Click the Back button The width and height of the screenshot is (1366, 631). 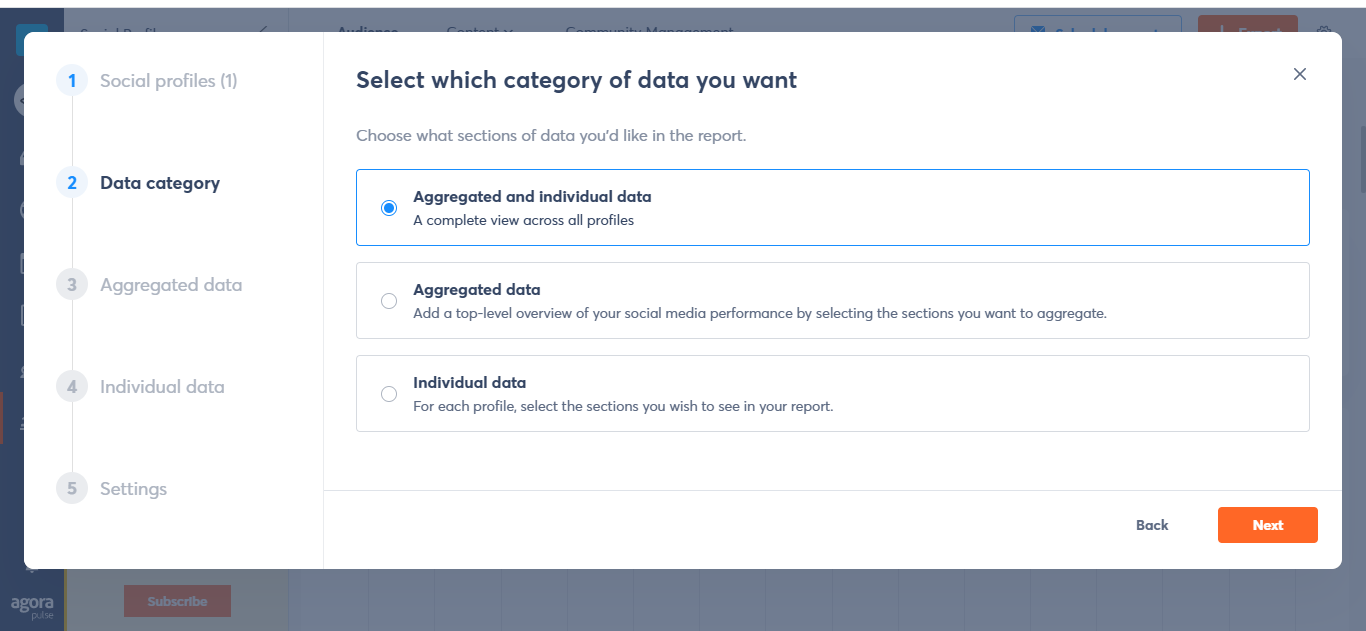1152,525
